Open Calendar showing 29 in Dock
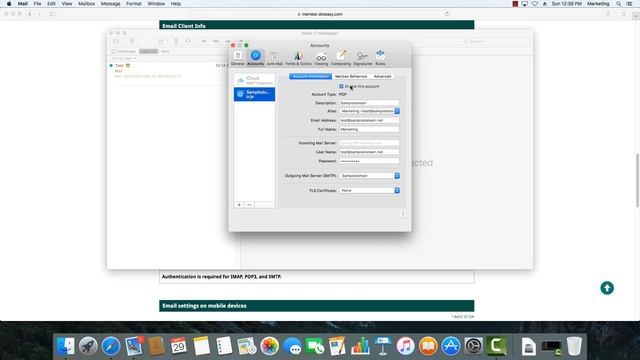The height and width of the screenshot is (360, 640). point(179,346)
